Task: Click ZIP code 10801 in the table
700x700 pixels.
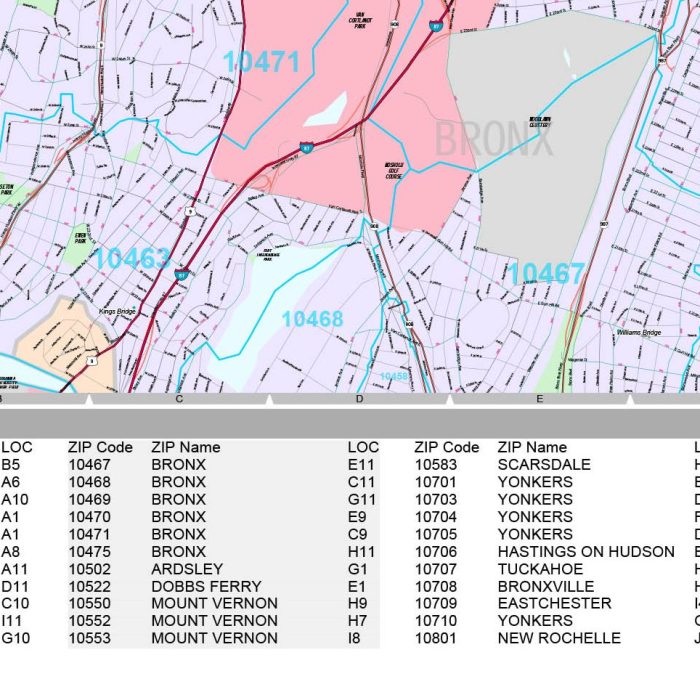Action: [436, 638]
